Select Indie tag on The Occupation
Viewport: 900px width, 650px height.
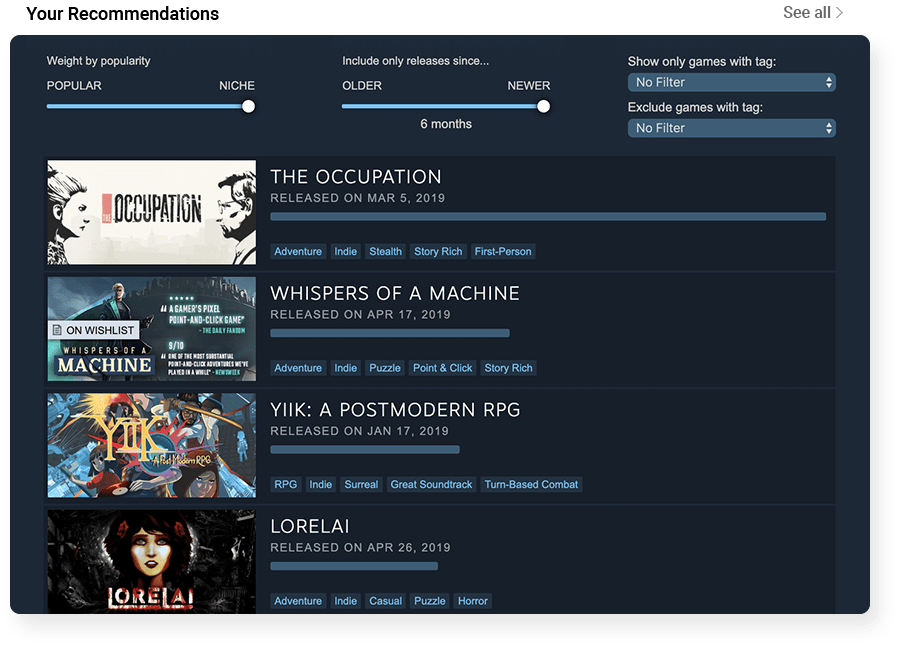click(x=346, y=252)
